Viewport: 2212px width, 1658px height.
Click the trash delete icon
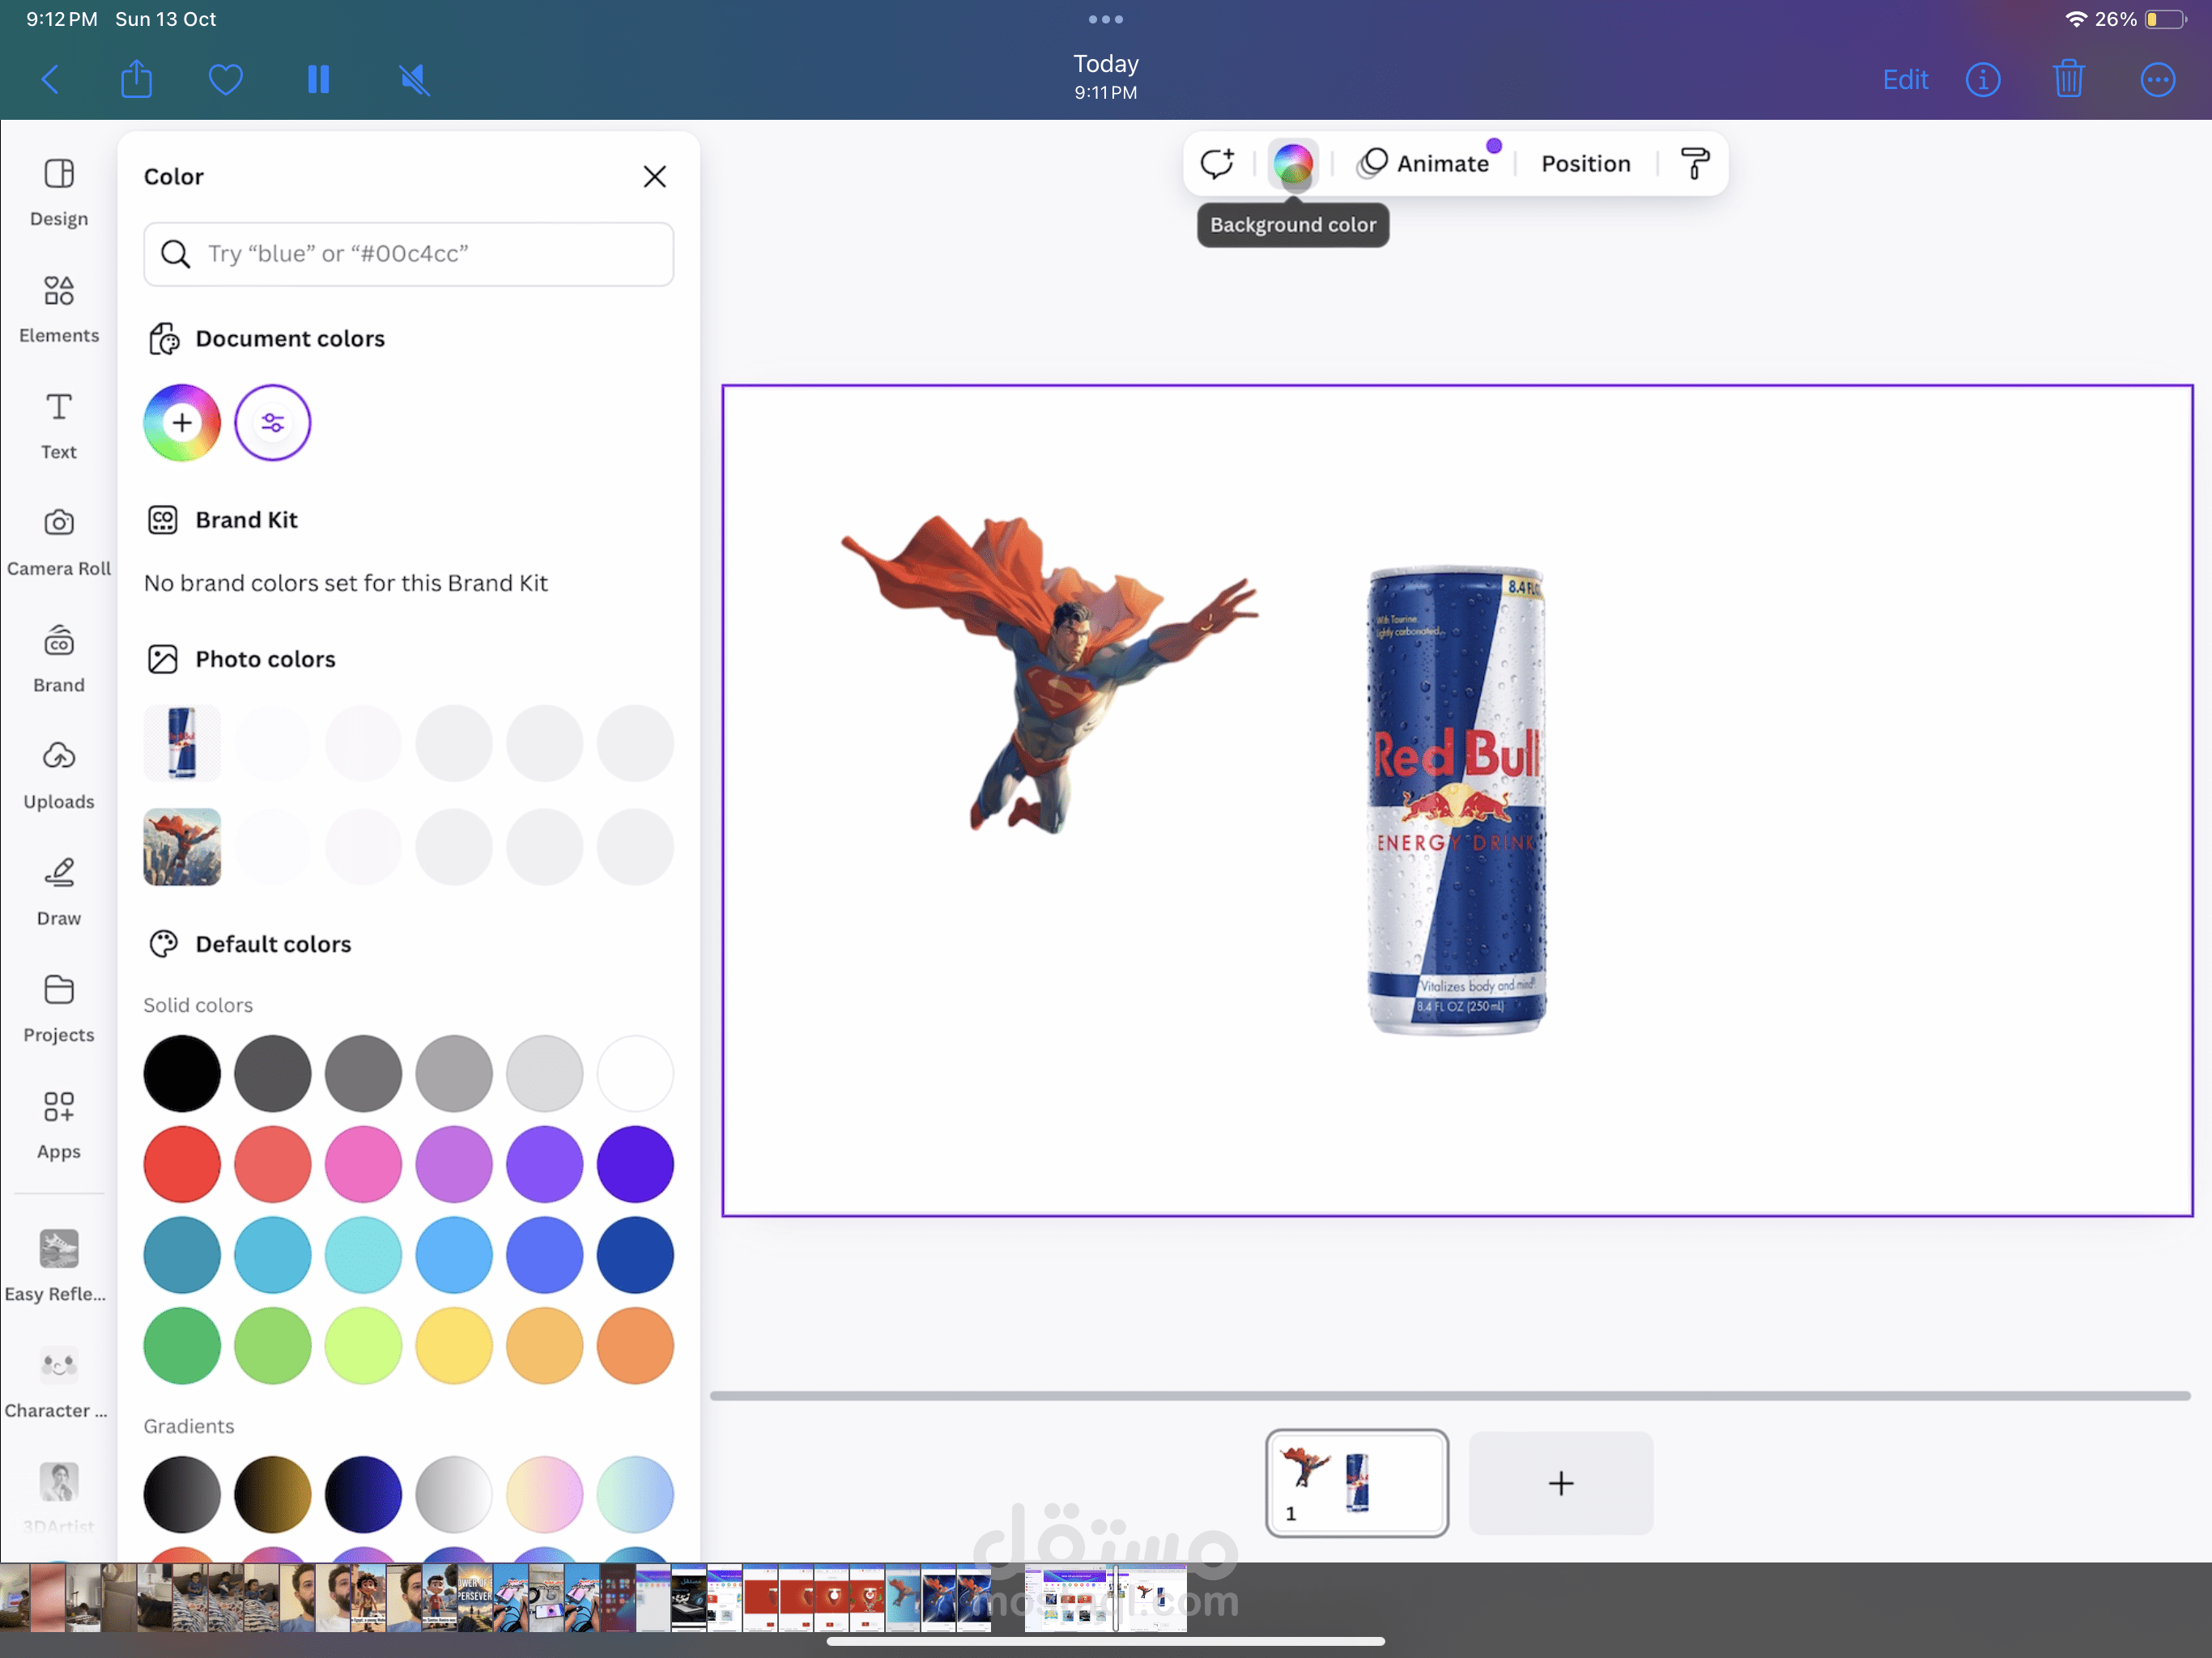pyautogui.click(x=2068, y=79)
